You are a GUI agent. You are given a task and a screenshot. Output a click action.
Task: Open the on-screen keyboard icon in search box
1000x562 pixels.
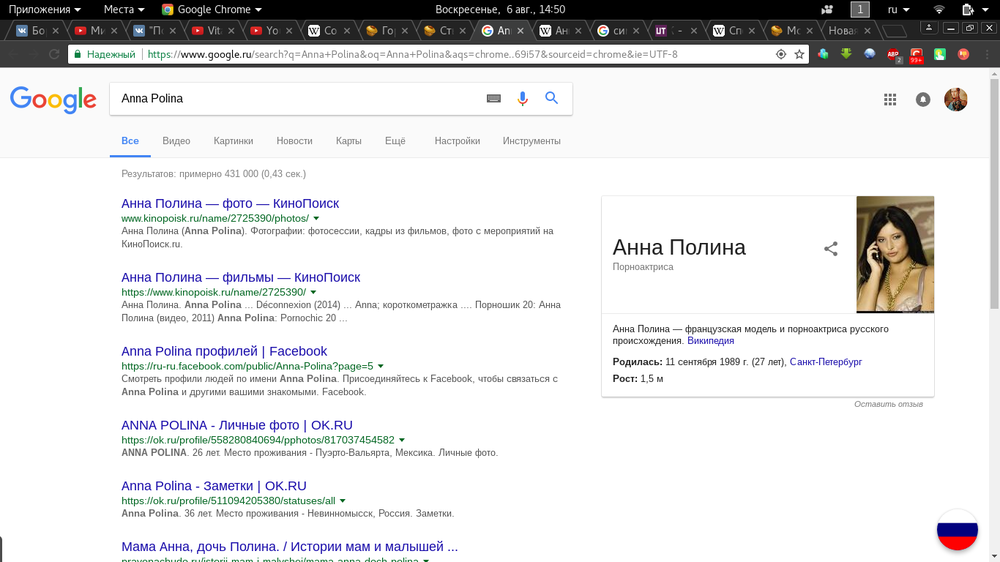point(494,98)
